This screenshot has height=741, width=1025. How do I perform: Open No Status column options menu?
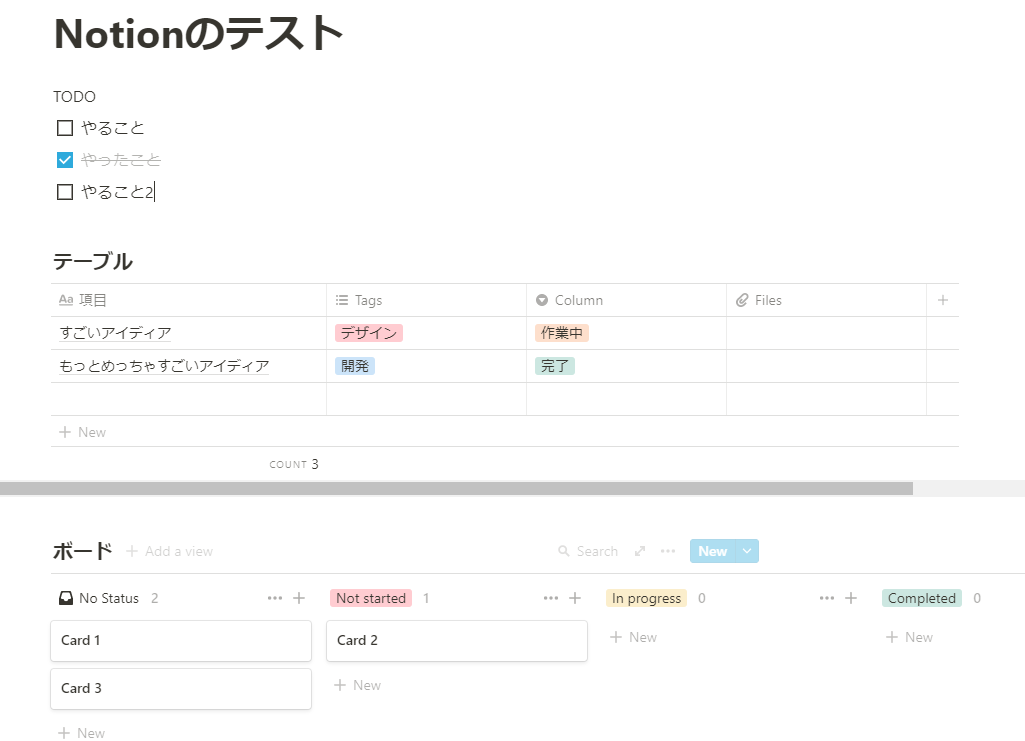pos(275,598)
